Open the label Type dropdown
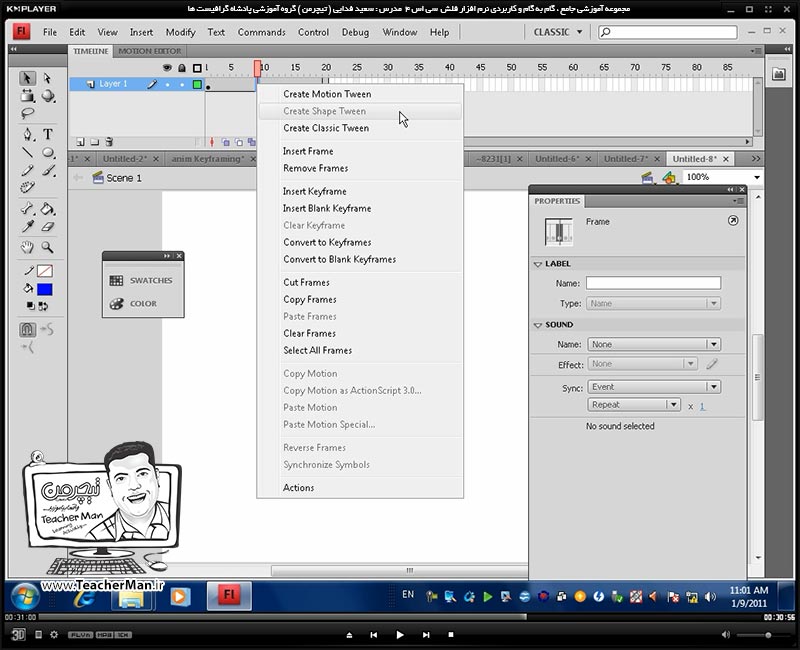This screenshot has height=650, width=800. point(654,304)
